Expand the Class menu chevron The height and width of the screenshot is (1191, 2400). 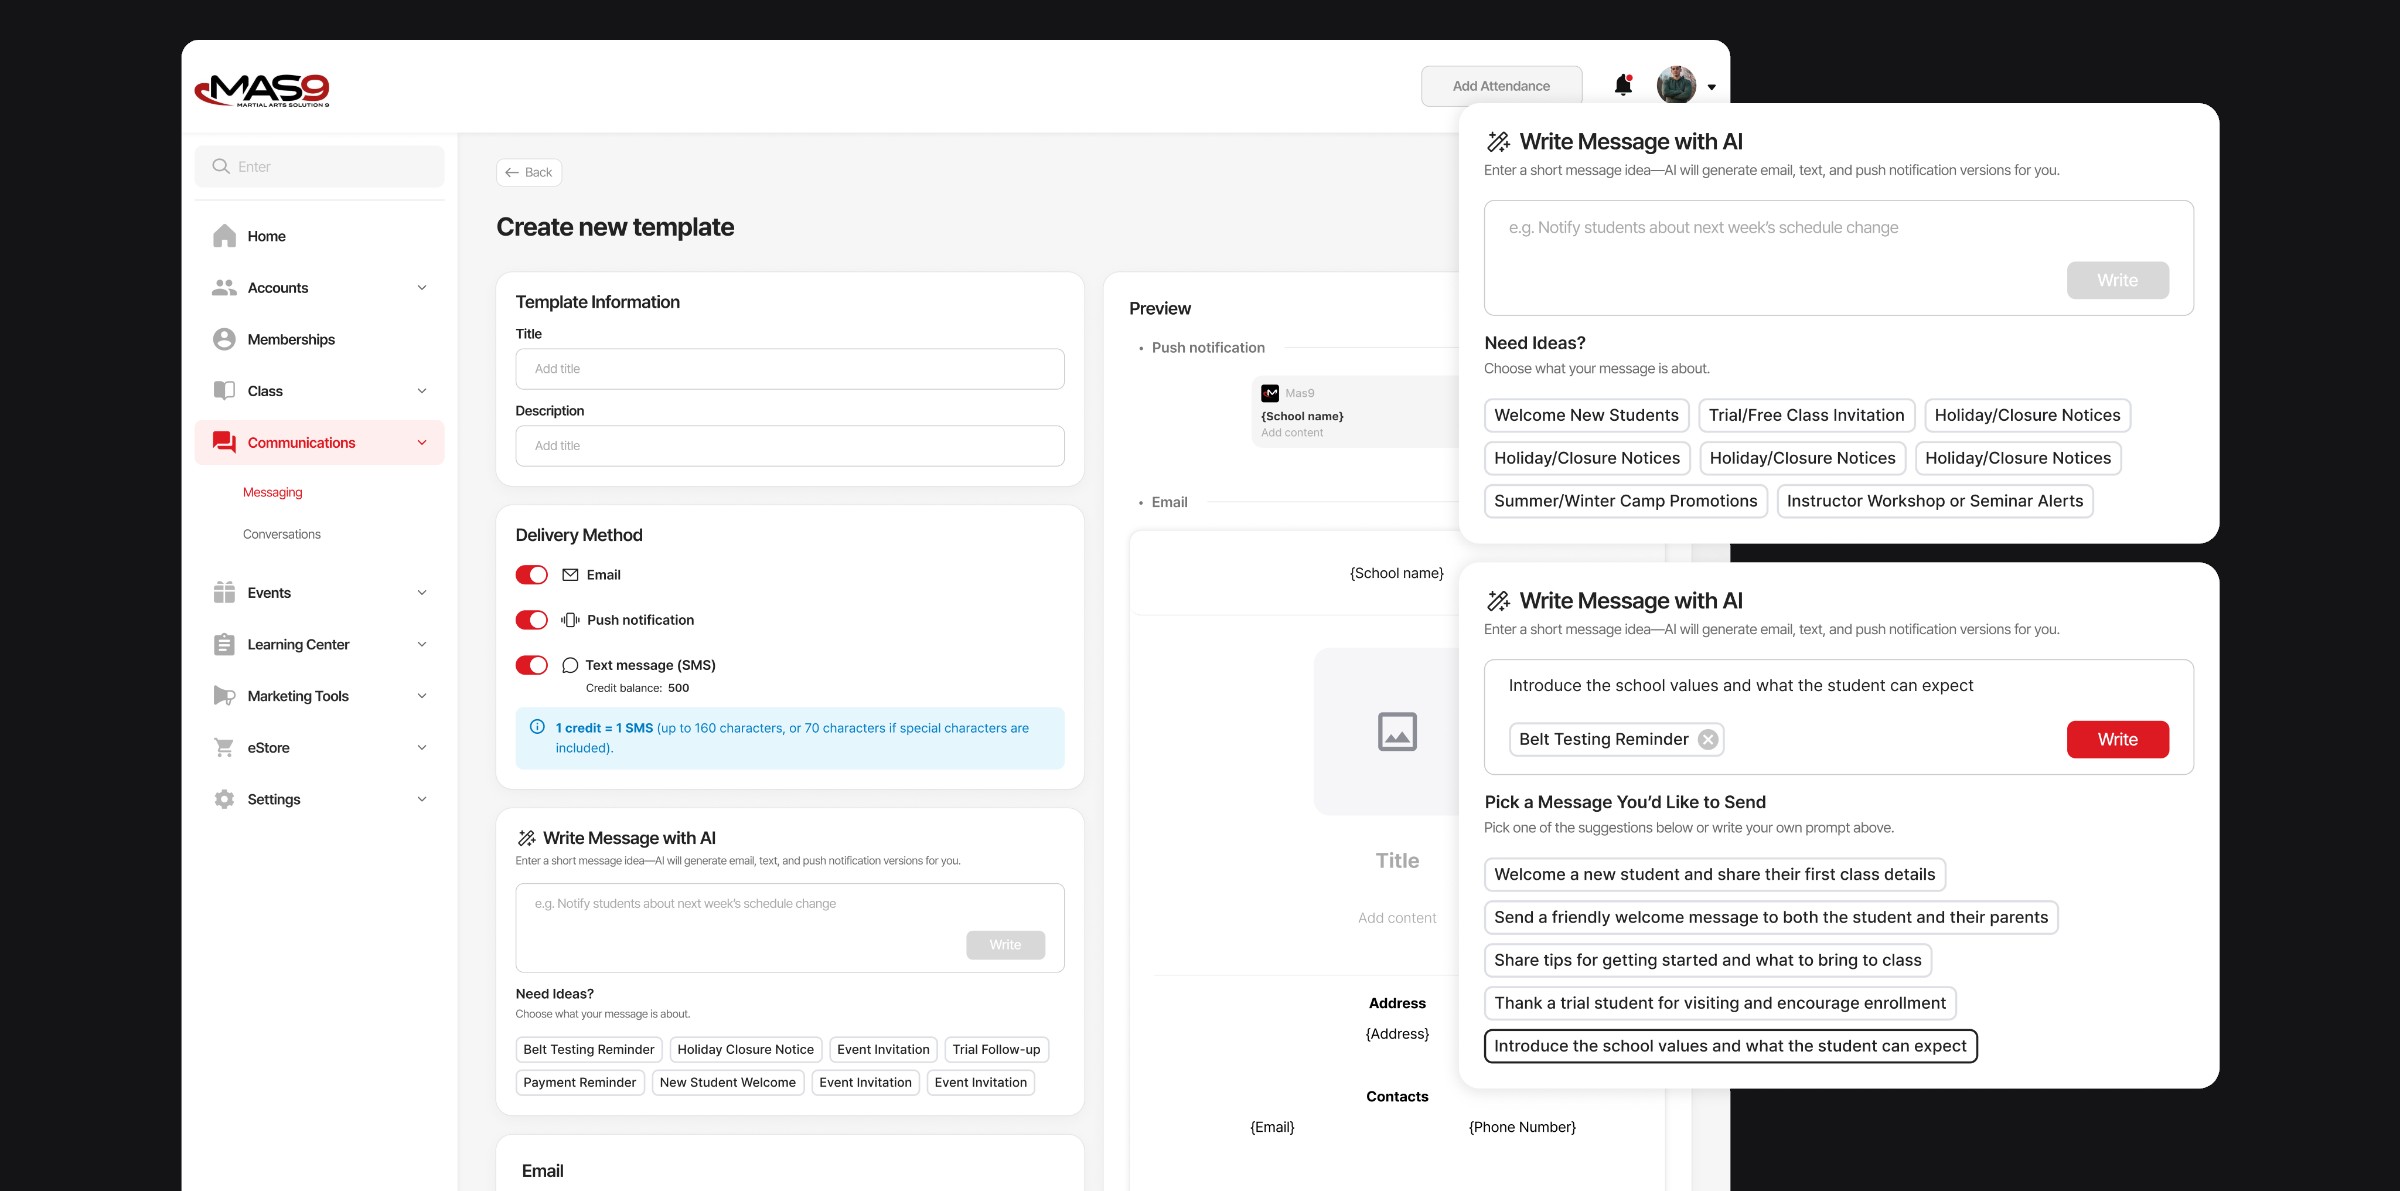(x=422, y=391)
